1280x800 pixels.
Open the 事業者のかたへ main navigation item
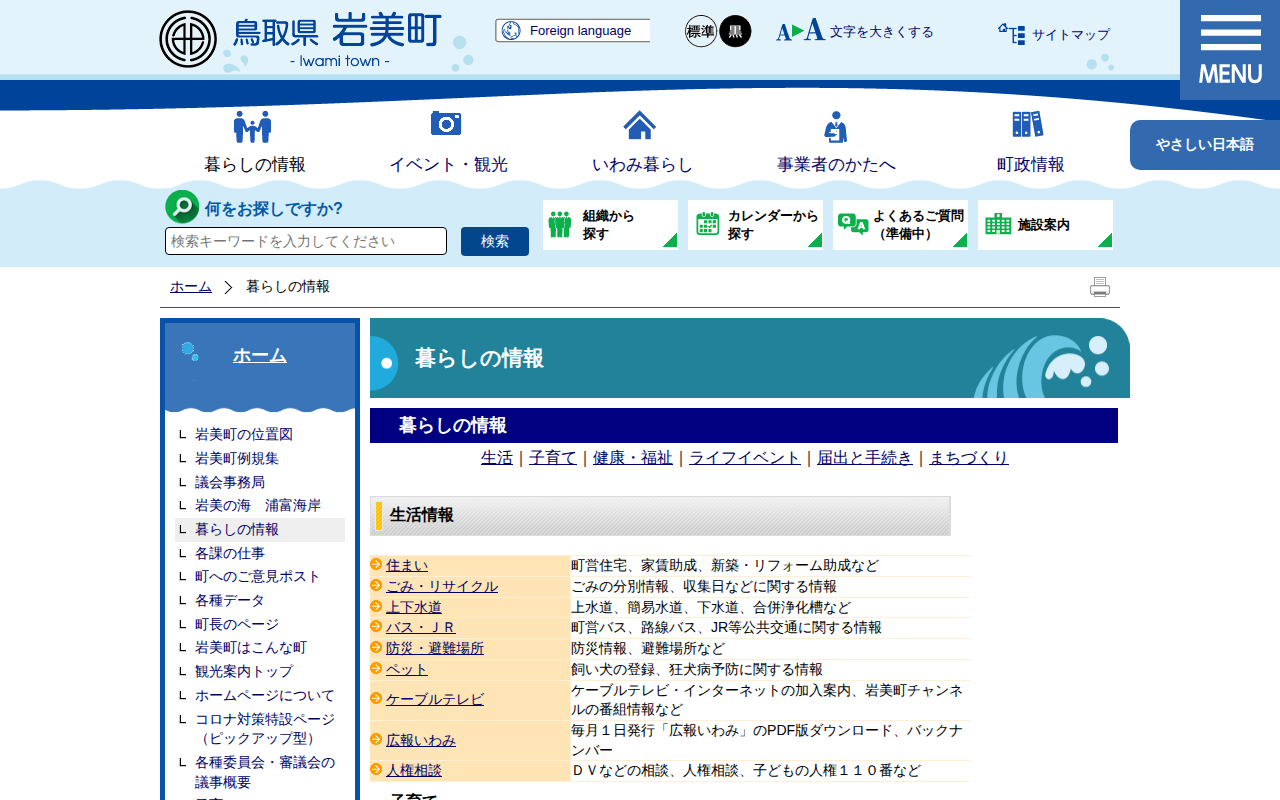coord(836,165)
